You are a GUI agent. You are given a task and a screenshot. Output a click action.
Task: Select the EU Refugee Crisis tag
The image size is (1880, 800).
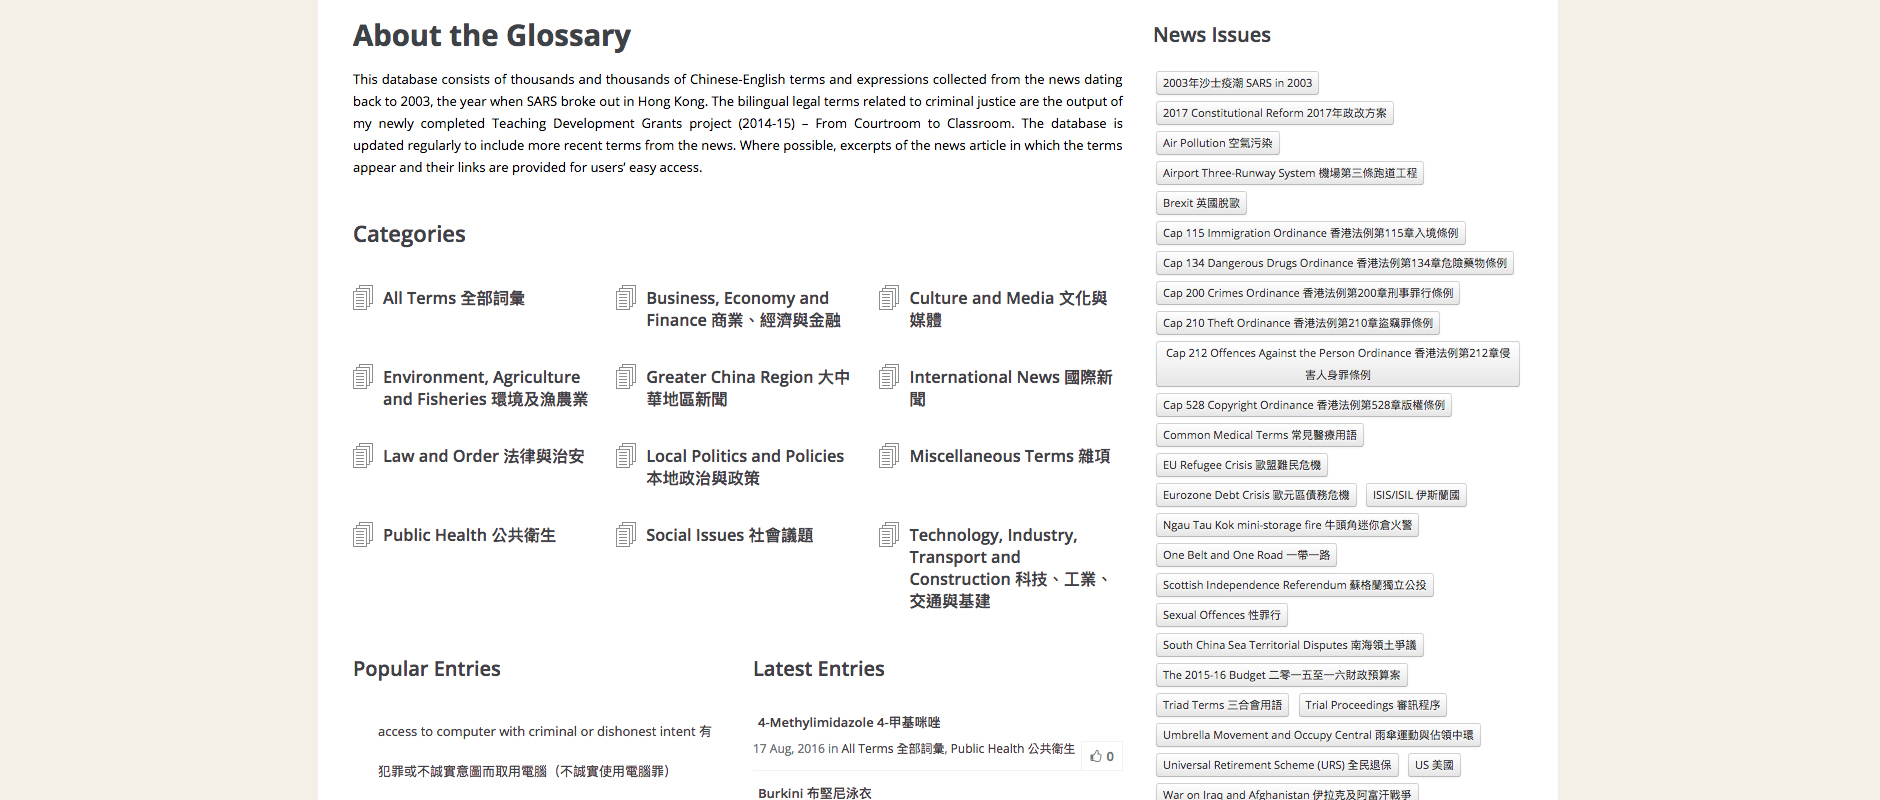coord(1241,465)
